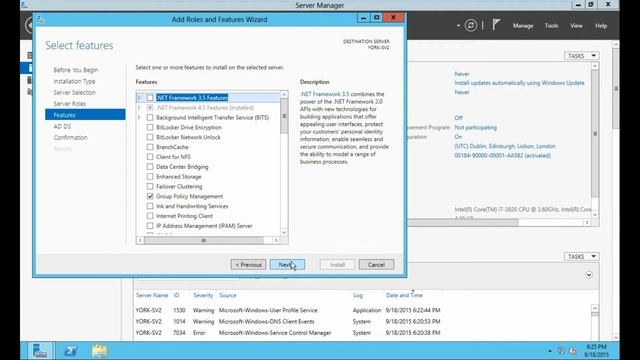Open the upper TASKS dropdown
Image resolution: width=640 pixels, height=360 pixels.
[x=582, y=56]
